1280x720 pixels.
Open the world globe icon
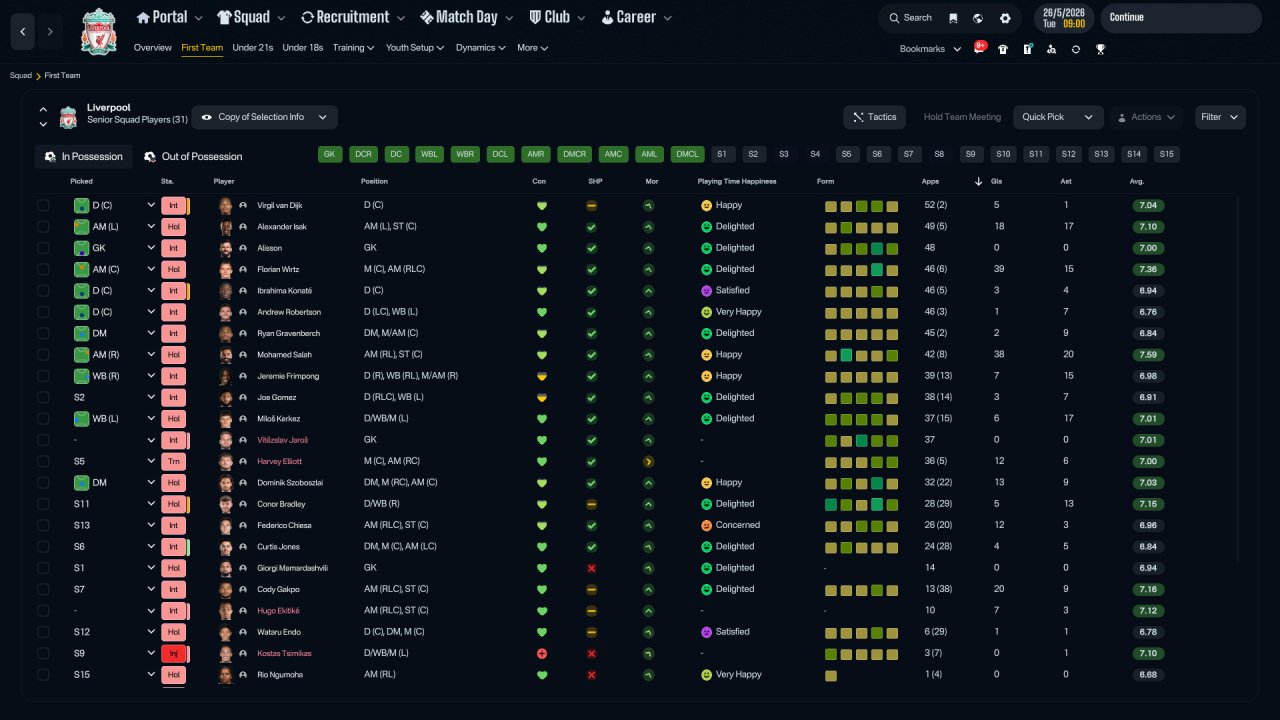[x=978, y=18]
